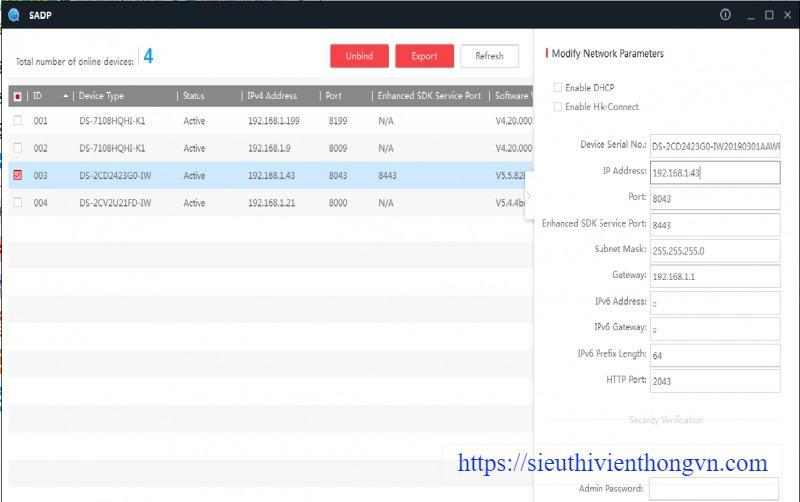Screen dimensions: 800x502
Task: Click the SADP application logo icon
Action: pyautogui.click(x=13, y=14)
